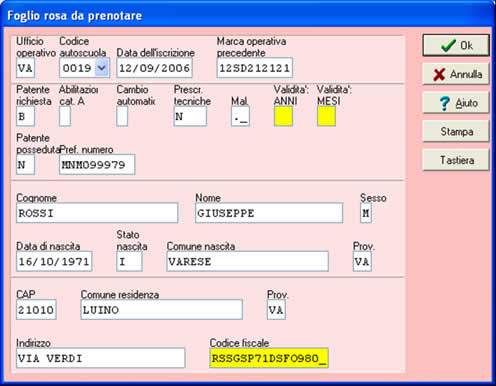Viewport: 496px width, 386px height.
Task: Print the form using Stampa
Action: (456, 132)
